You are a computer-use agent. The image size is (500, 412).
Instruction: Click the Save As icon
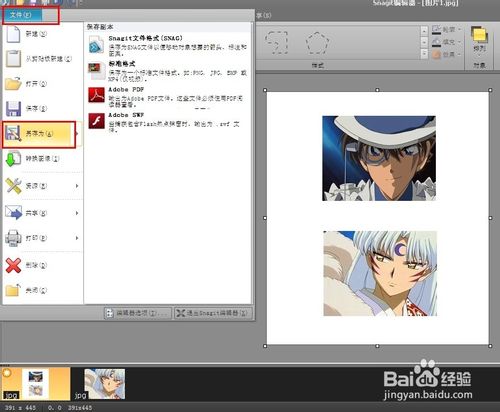[13, 134]
